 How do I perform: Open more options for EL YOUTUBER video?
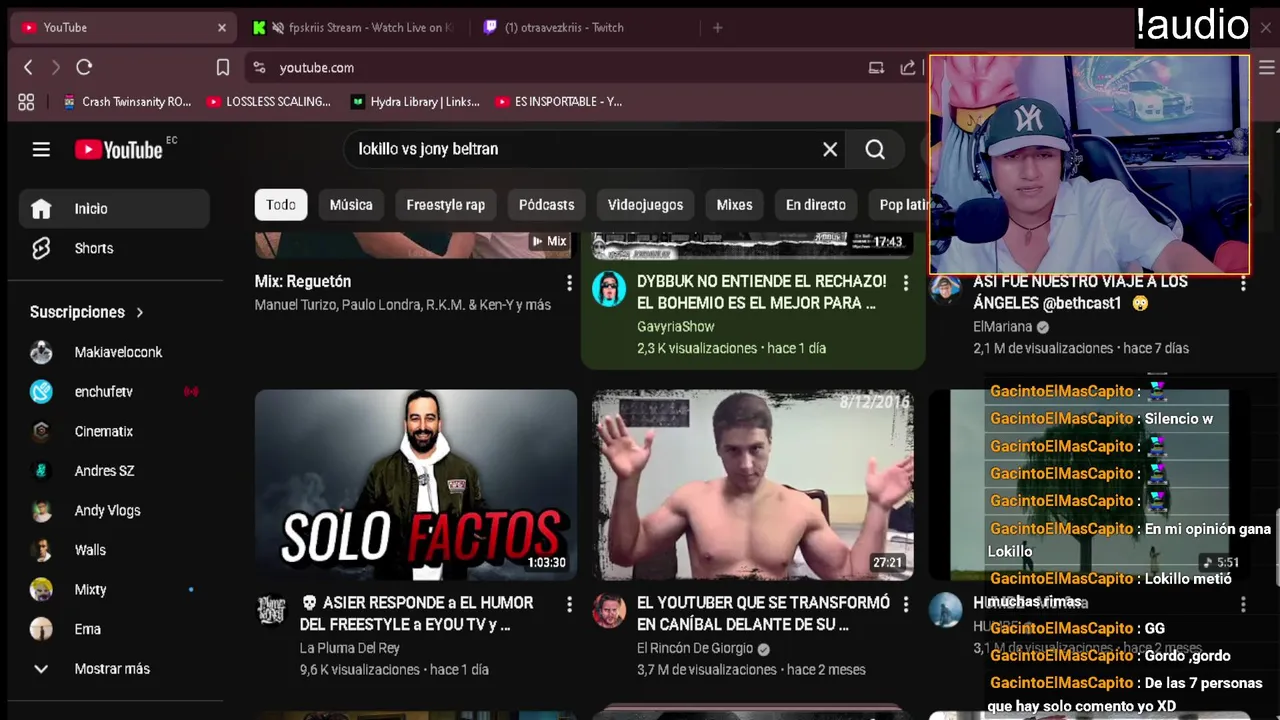[x=906, y=604]
